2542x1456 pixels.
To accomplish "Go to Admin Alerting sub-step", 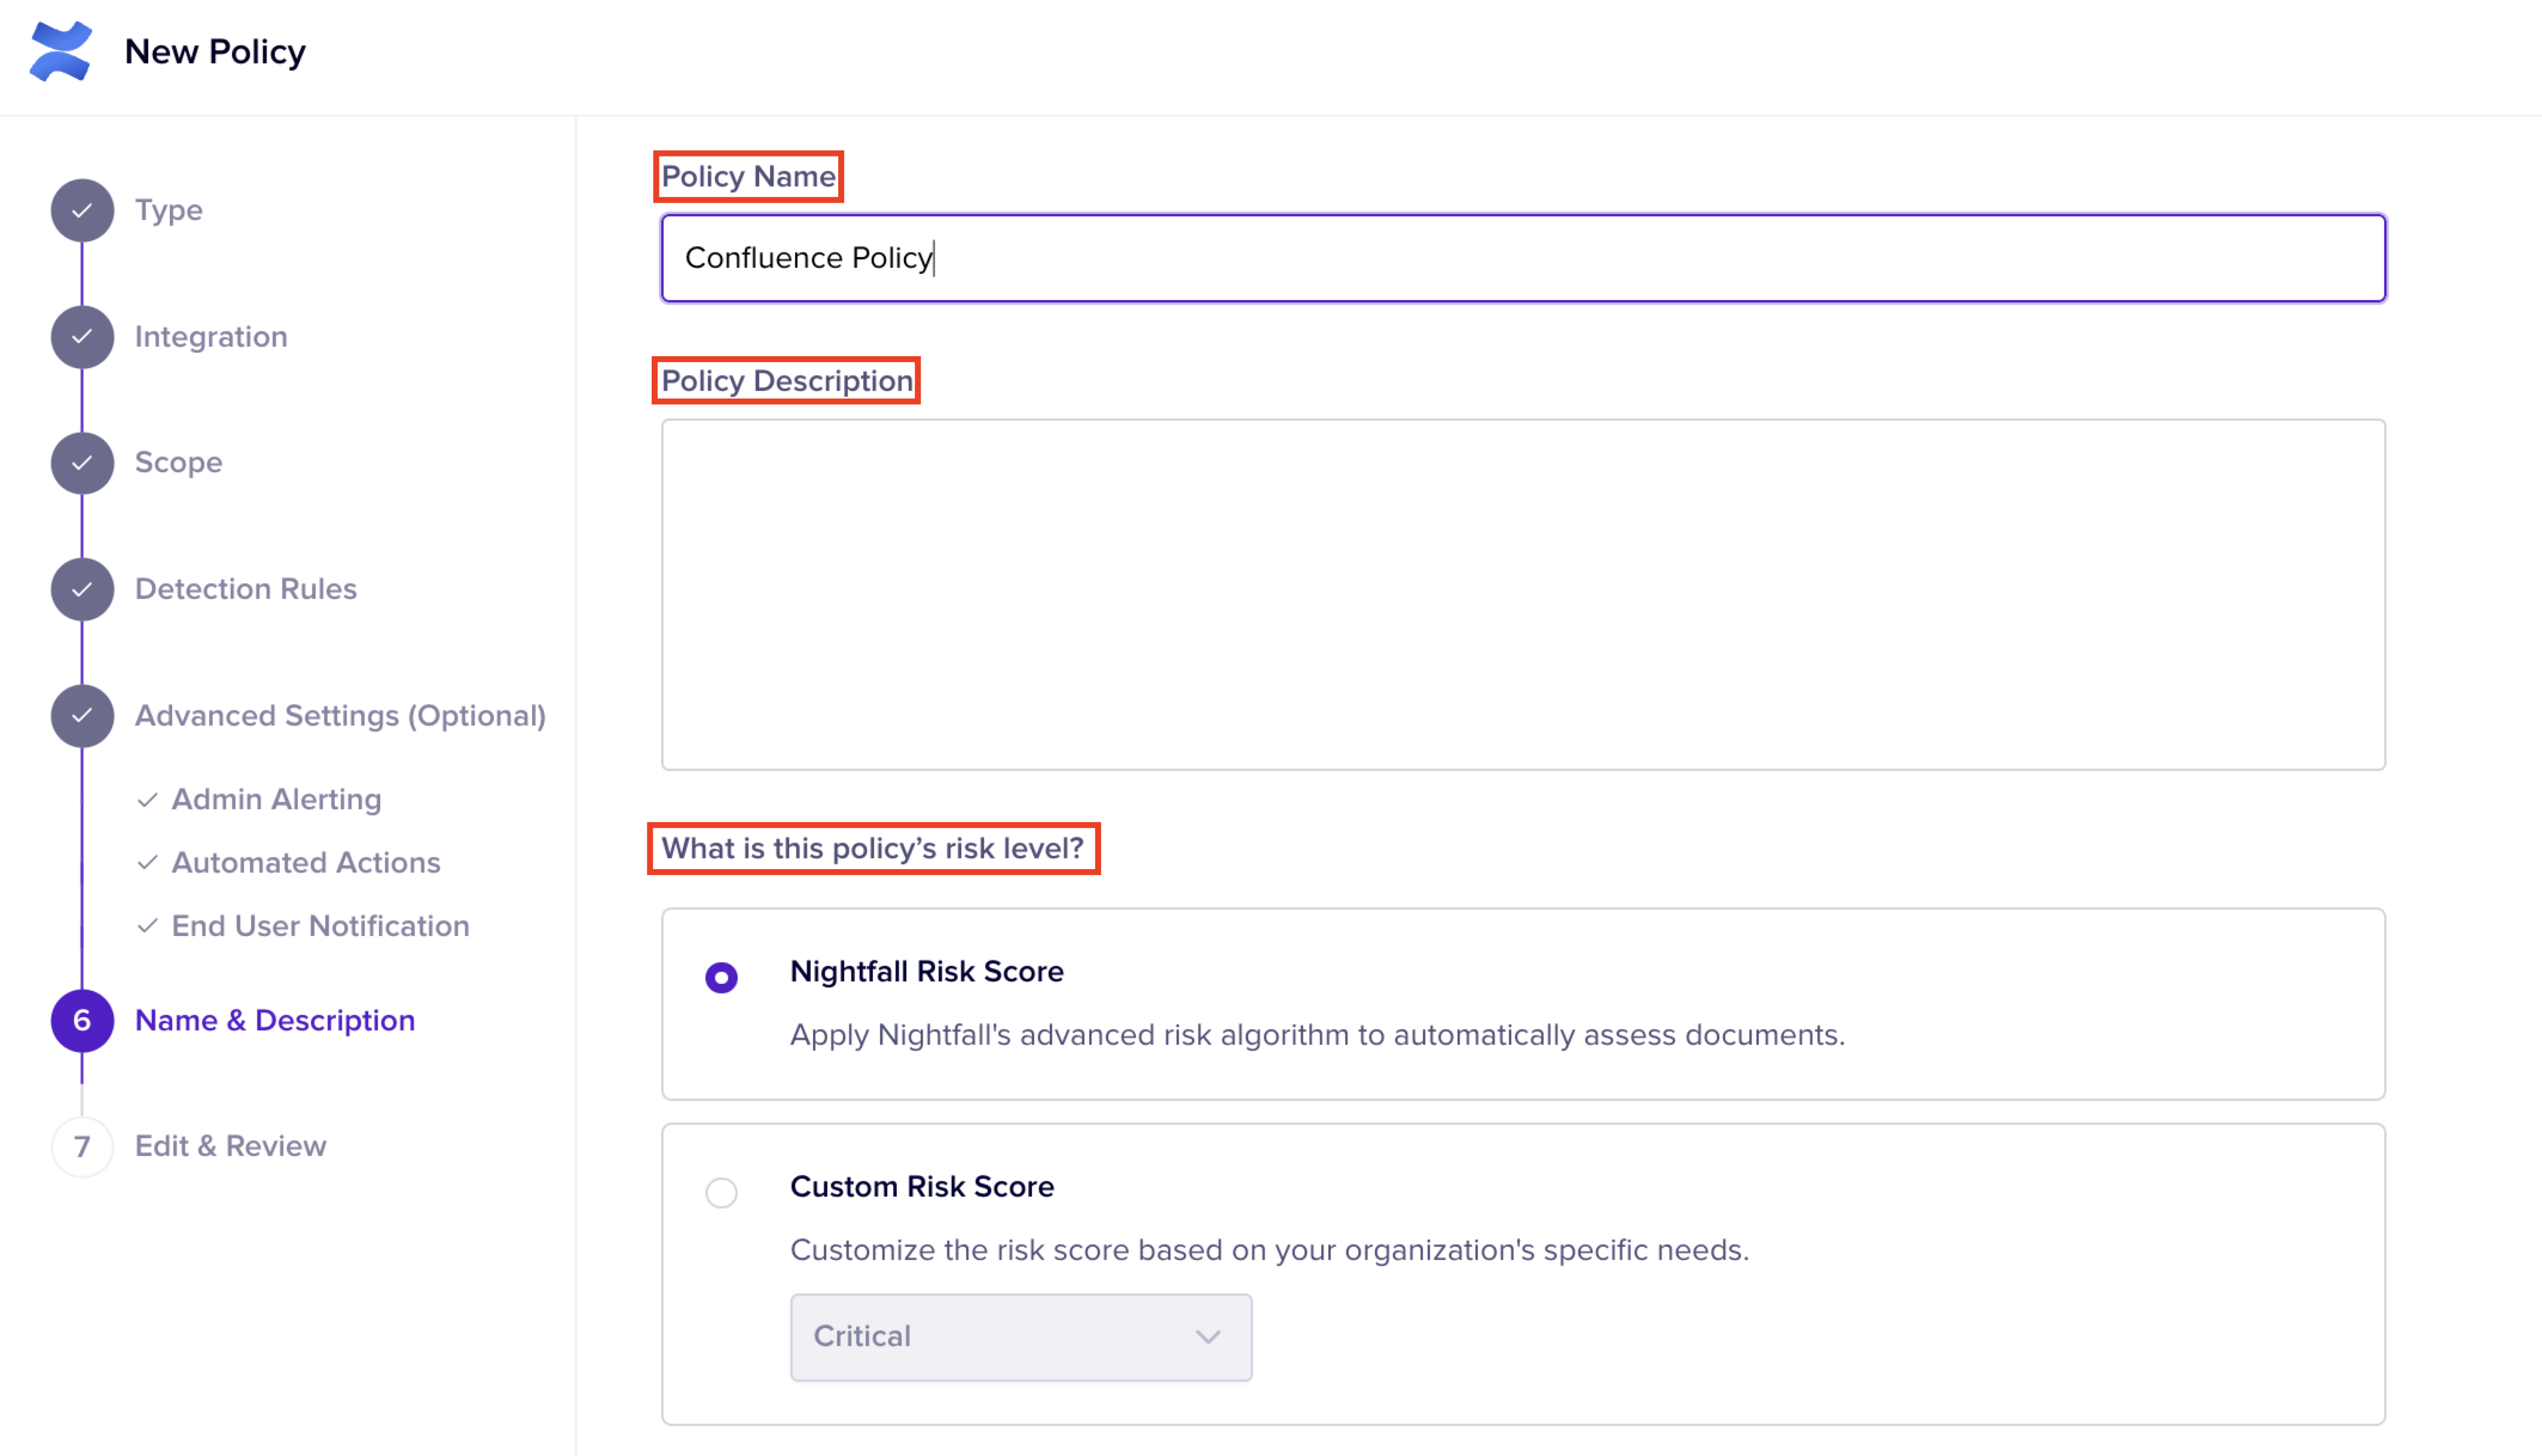I will point(276,799).
